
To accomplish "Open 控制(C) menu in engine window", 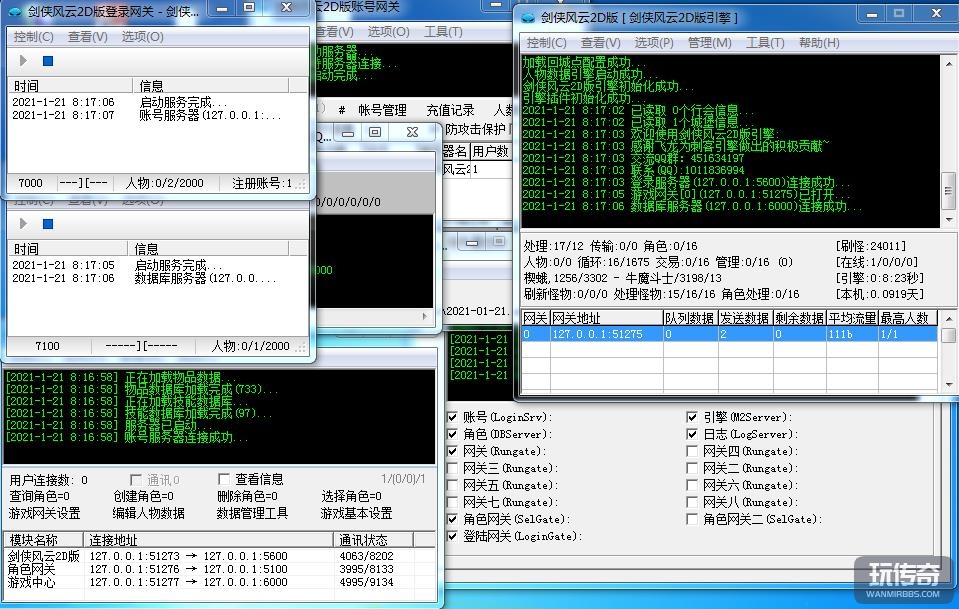I will [546, 43].
